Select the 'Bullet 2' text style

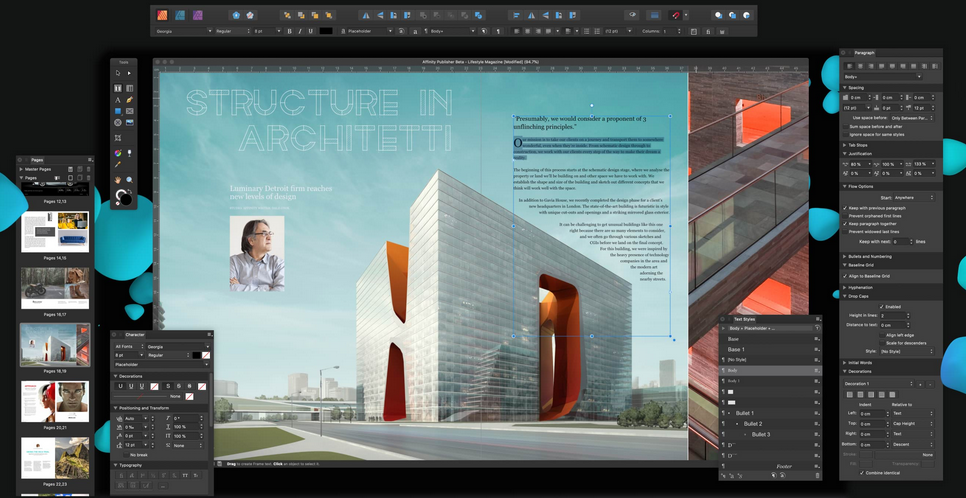point(770,424)
